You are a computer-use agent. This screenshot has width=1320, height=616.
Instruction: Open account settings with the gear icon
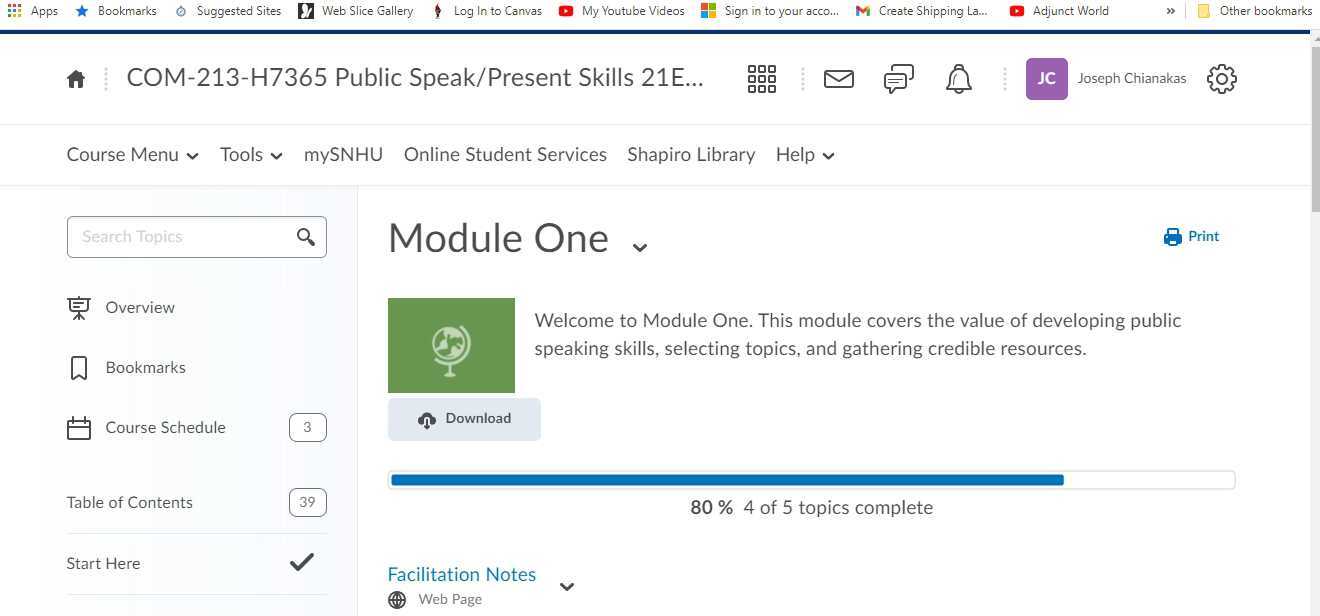coord(1221,78)
